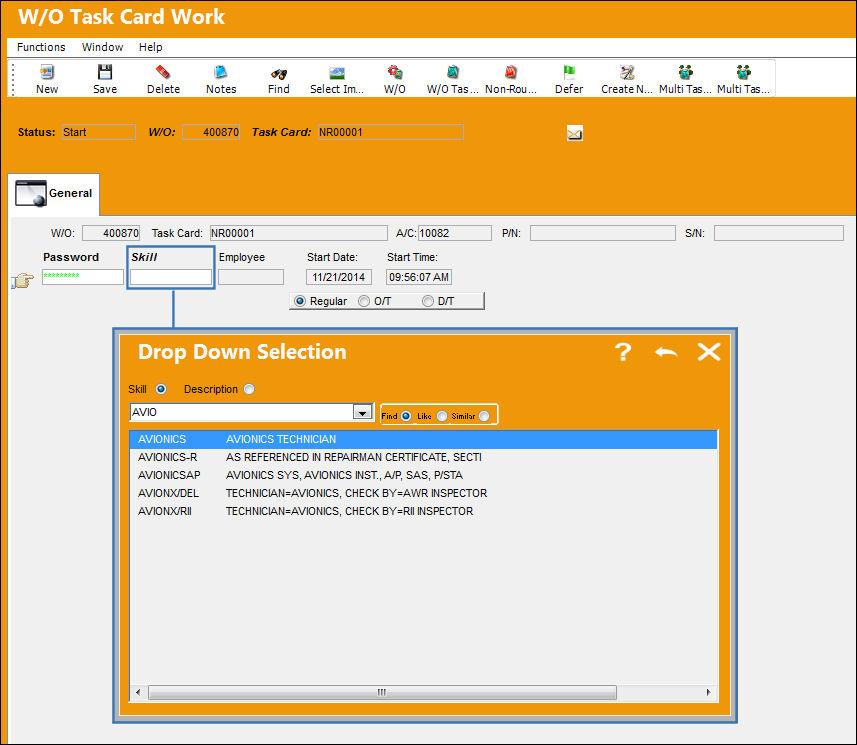
Task: Expand the AVIO search combo box arrow
Action: pos(362,412)
